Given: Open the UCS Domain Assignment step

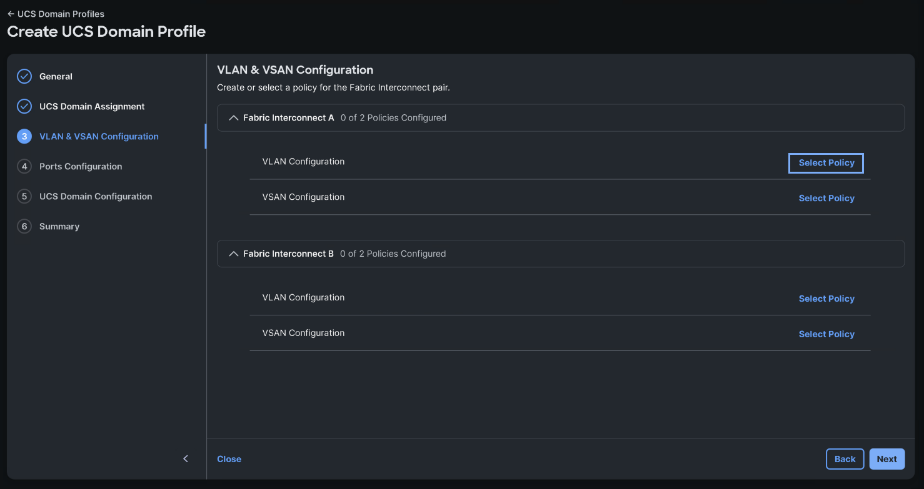Looking at the screenshot, I should 92,107.
